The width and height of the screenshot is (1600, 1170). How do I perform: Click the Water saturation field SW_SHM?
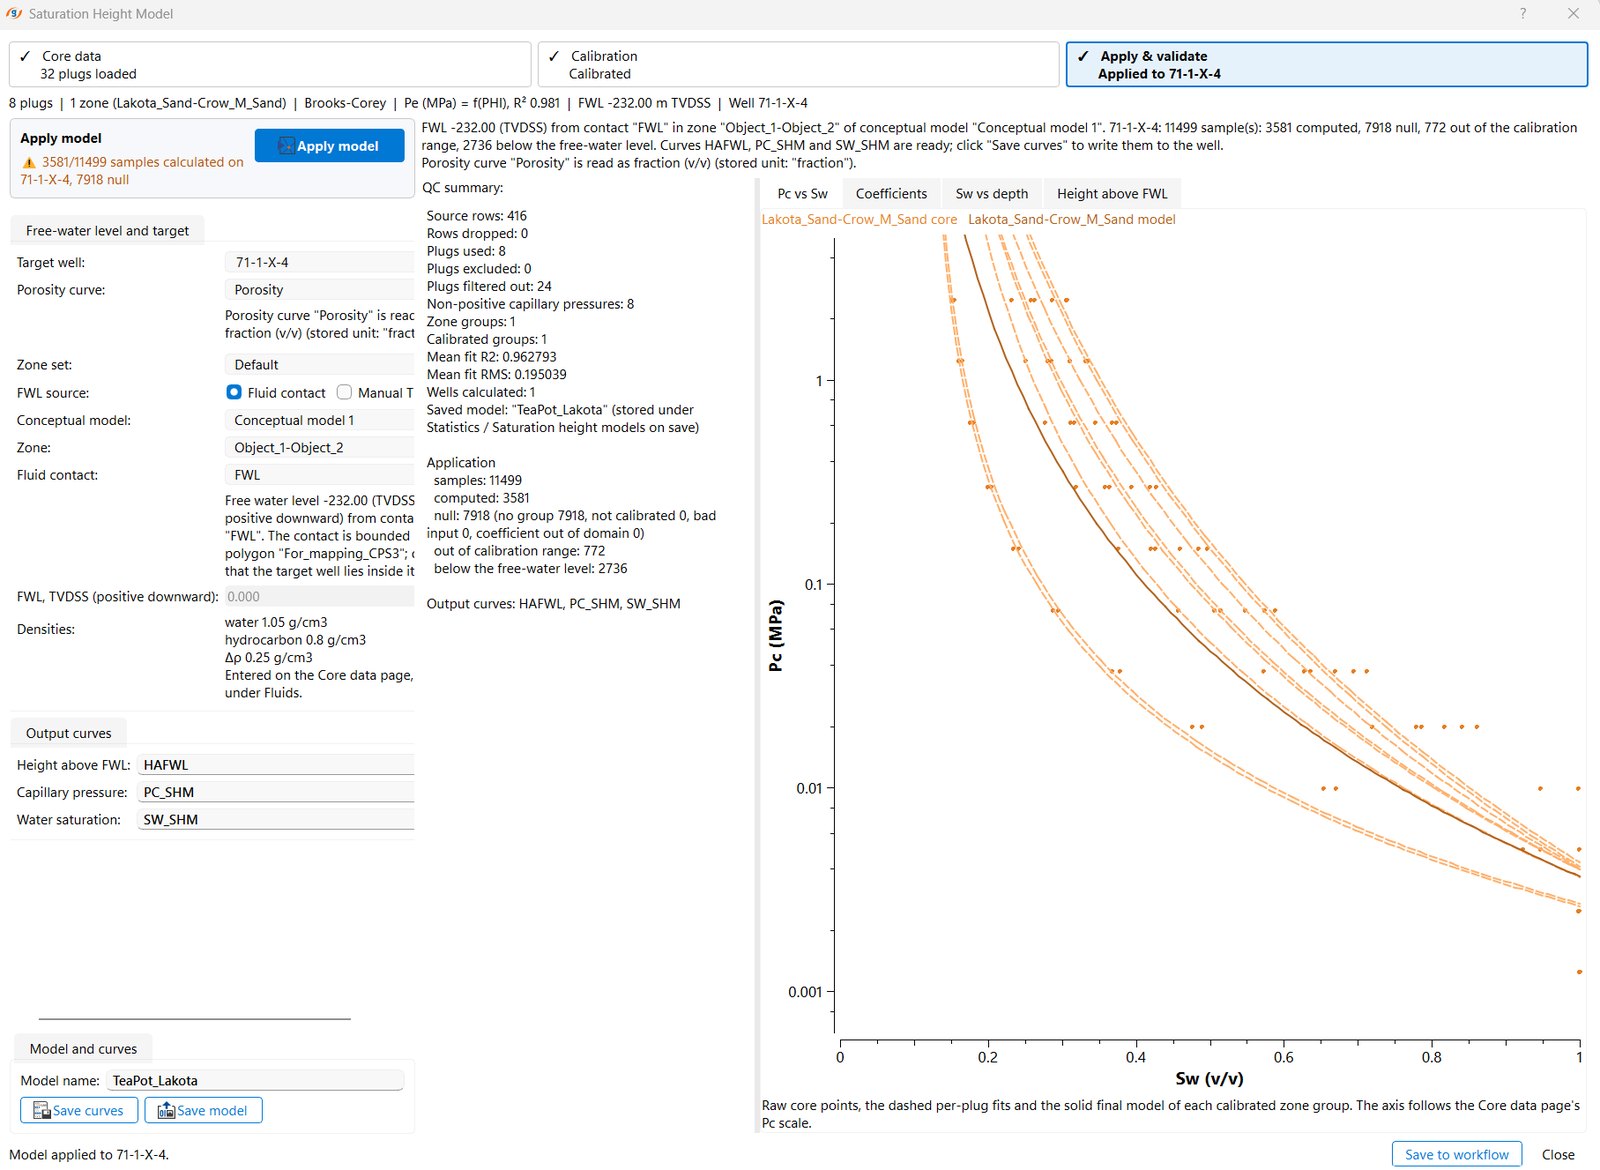[275, 820]
